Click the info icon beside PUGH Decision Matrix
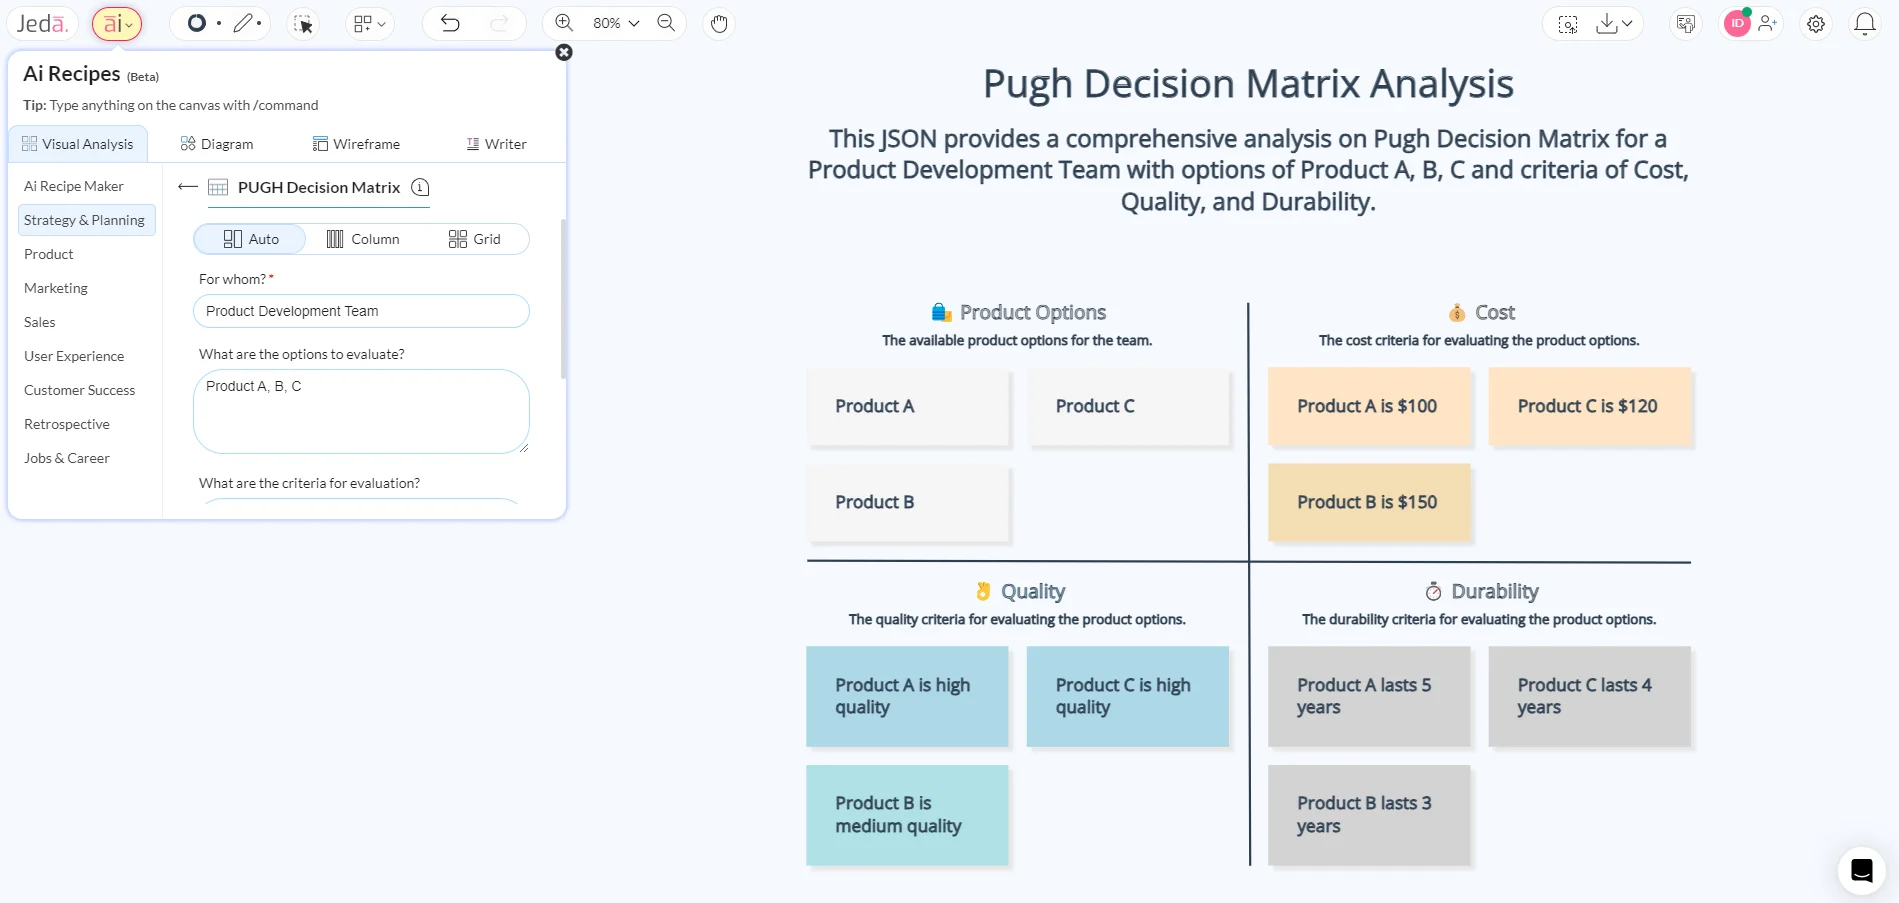The image size is (1899, 903). (420, 187)
